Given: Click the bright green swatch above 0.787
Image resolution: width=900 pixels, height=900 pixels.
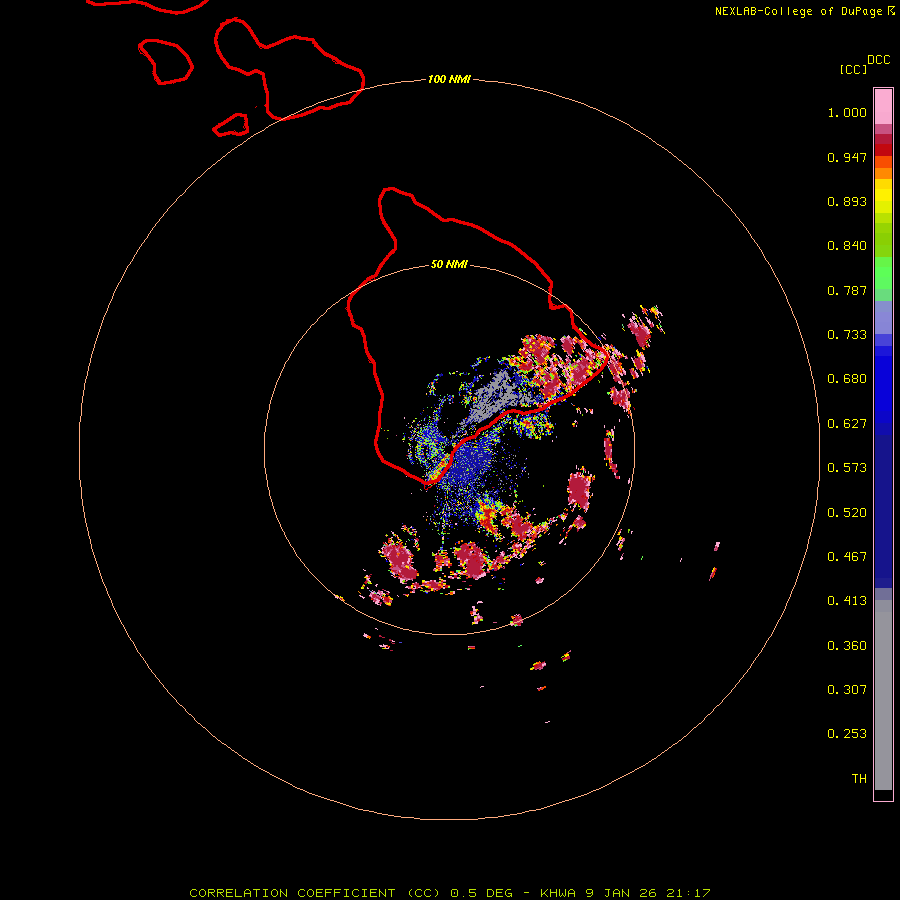Looking at the screenshot, I should coord(883,273).
